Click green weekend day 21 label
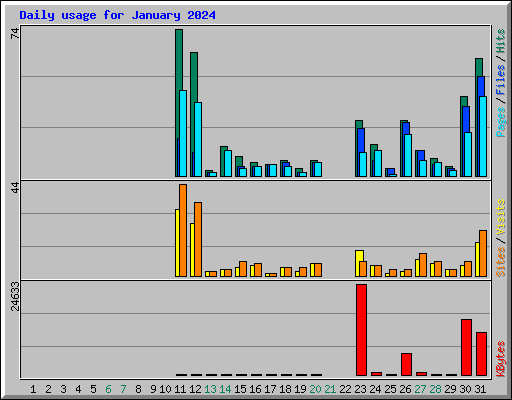512x400 pixels. (330, 389)
